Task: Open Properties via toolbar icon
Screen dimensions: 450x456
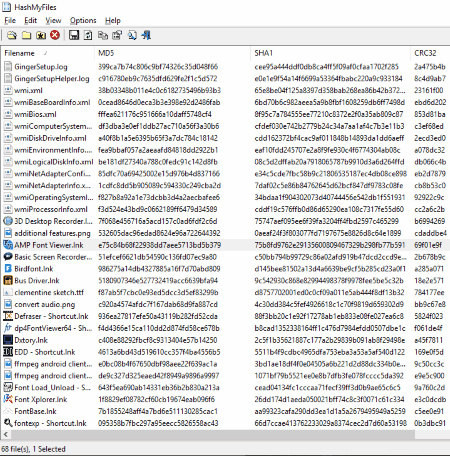Action: click(117, 35)
